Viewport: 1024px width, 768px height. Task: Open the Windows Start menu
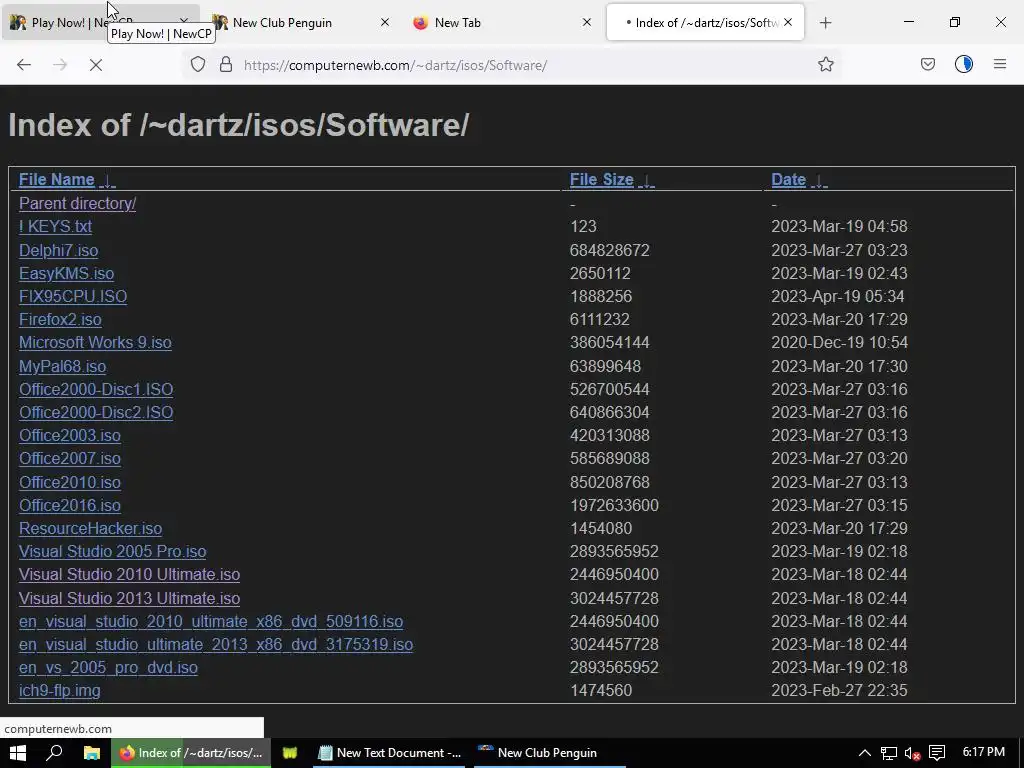pyautogui.click(x=18, y=753)
